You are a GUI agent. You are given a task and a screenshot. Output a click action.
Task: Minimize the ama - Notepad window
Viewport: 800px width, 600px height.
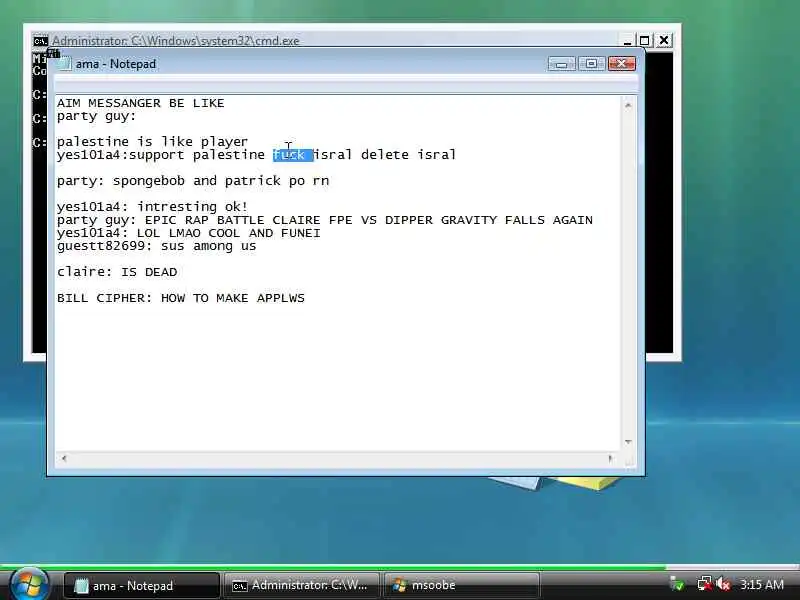pyautogui.click(x=562, y=64)
